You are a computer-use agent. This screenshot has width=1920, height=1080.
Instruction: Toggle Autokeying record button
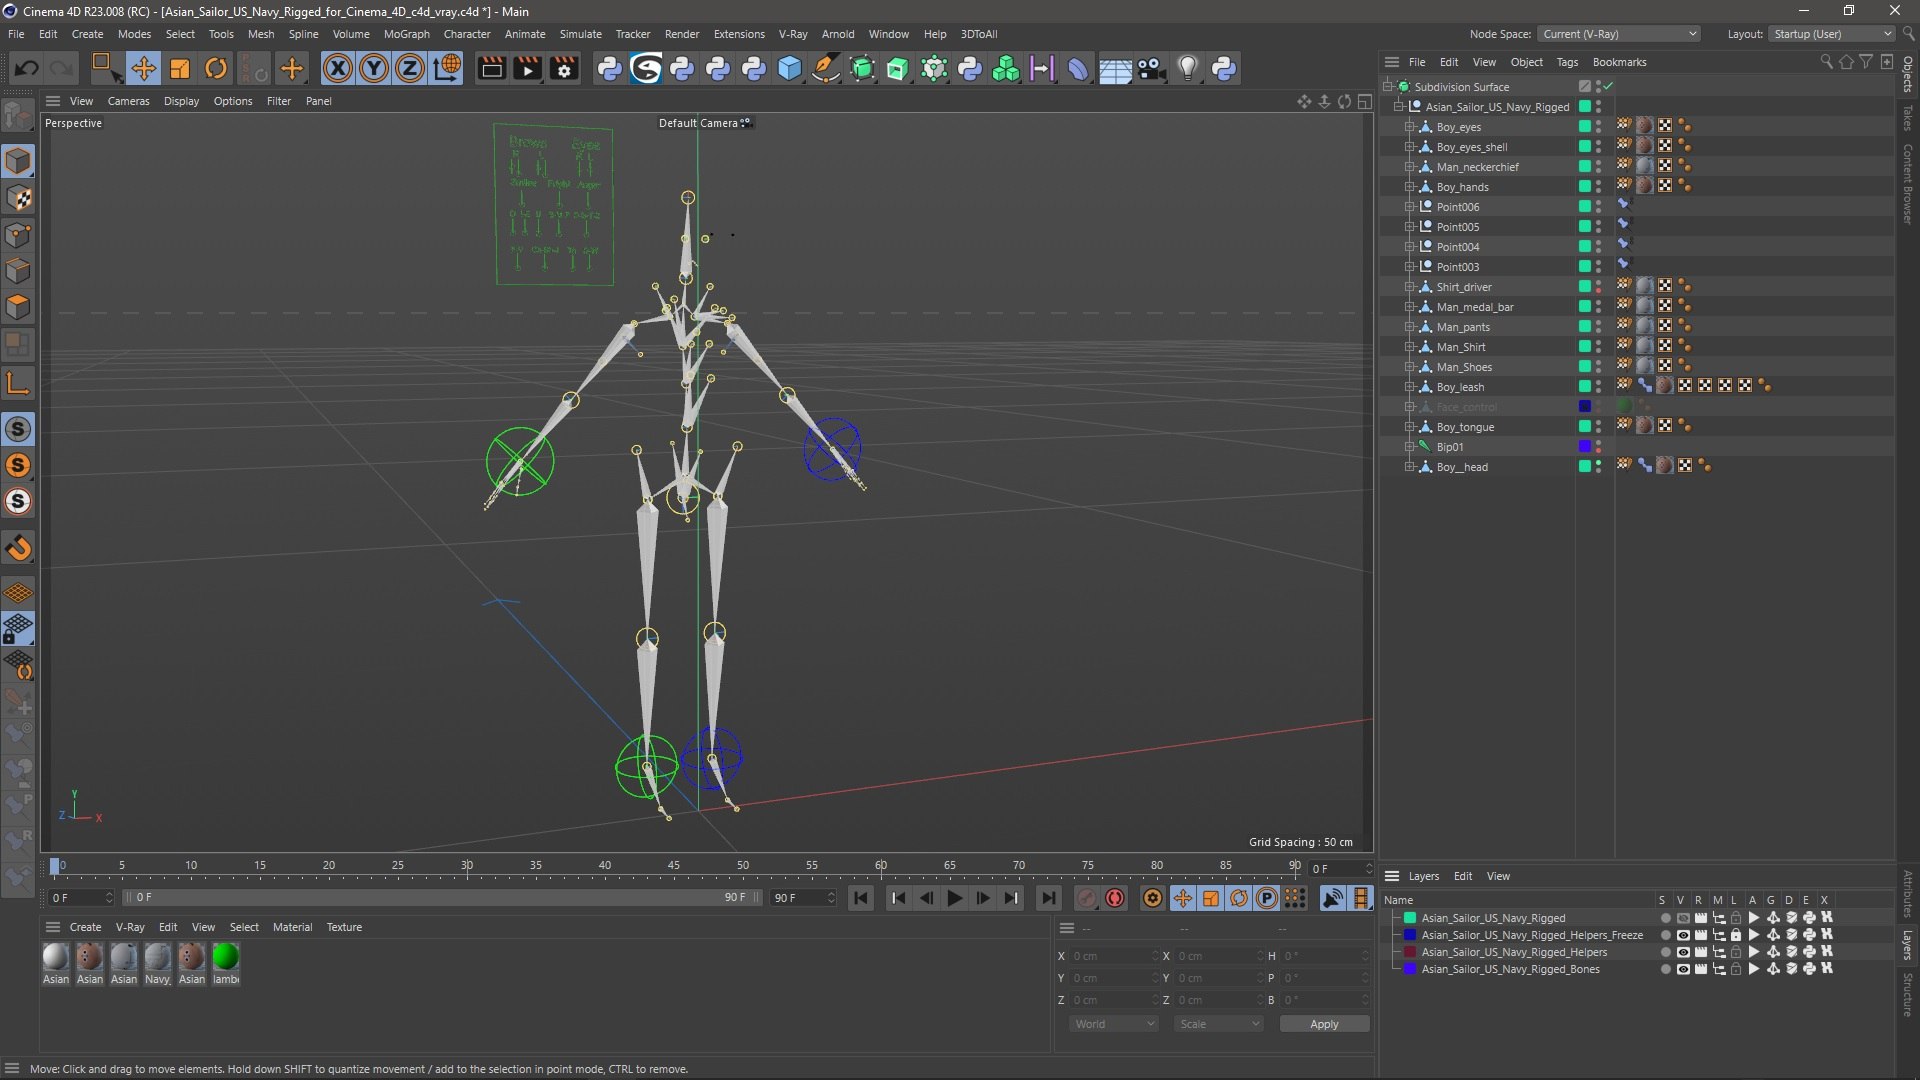1115,898
